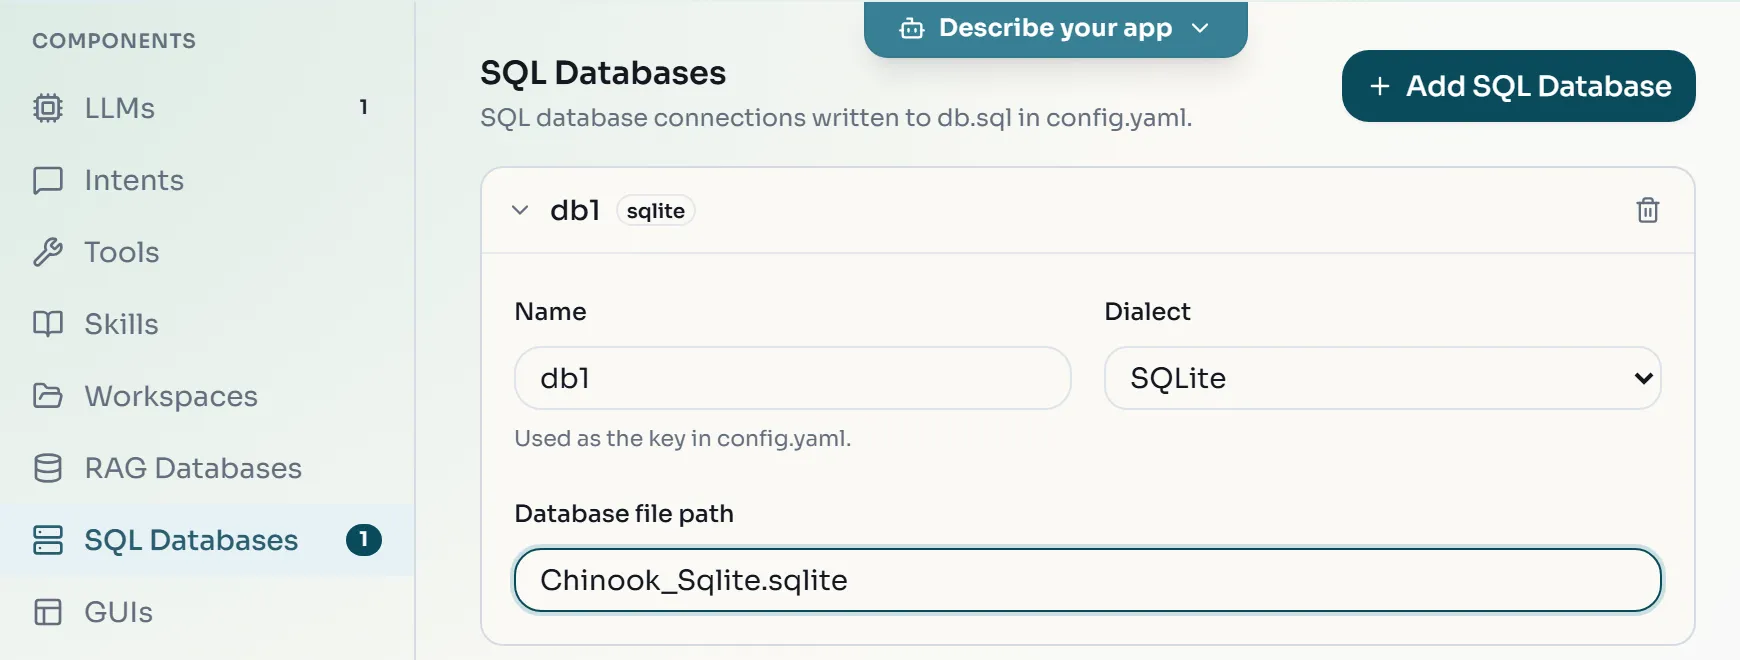Image resolution: width=1740 pixels, height=660 pixels.
Task: Click the RAG Databases cylinder icon
Action: [x=47, y=468]
